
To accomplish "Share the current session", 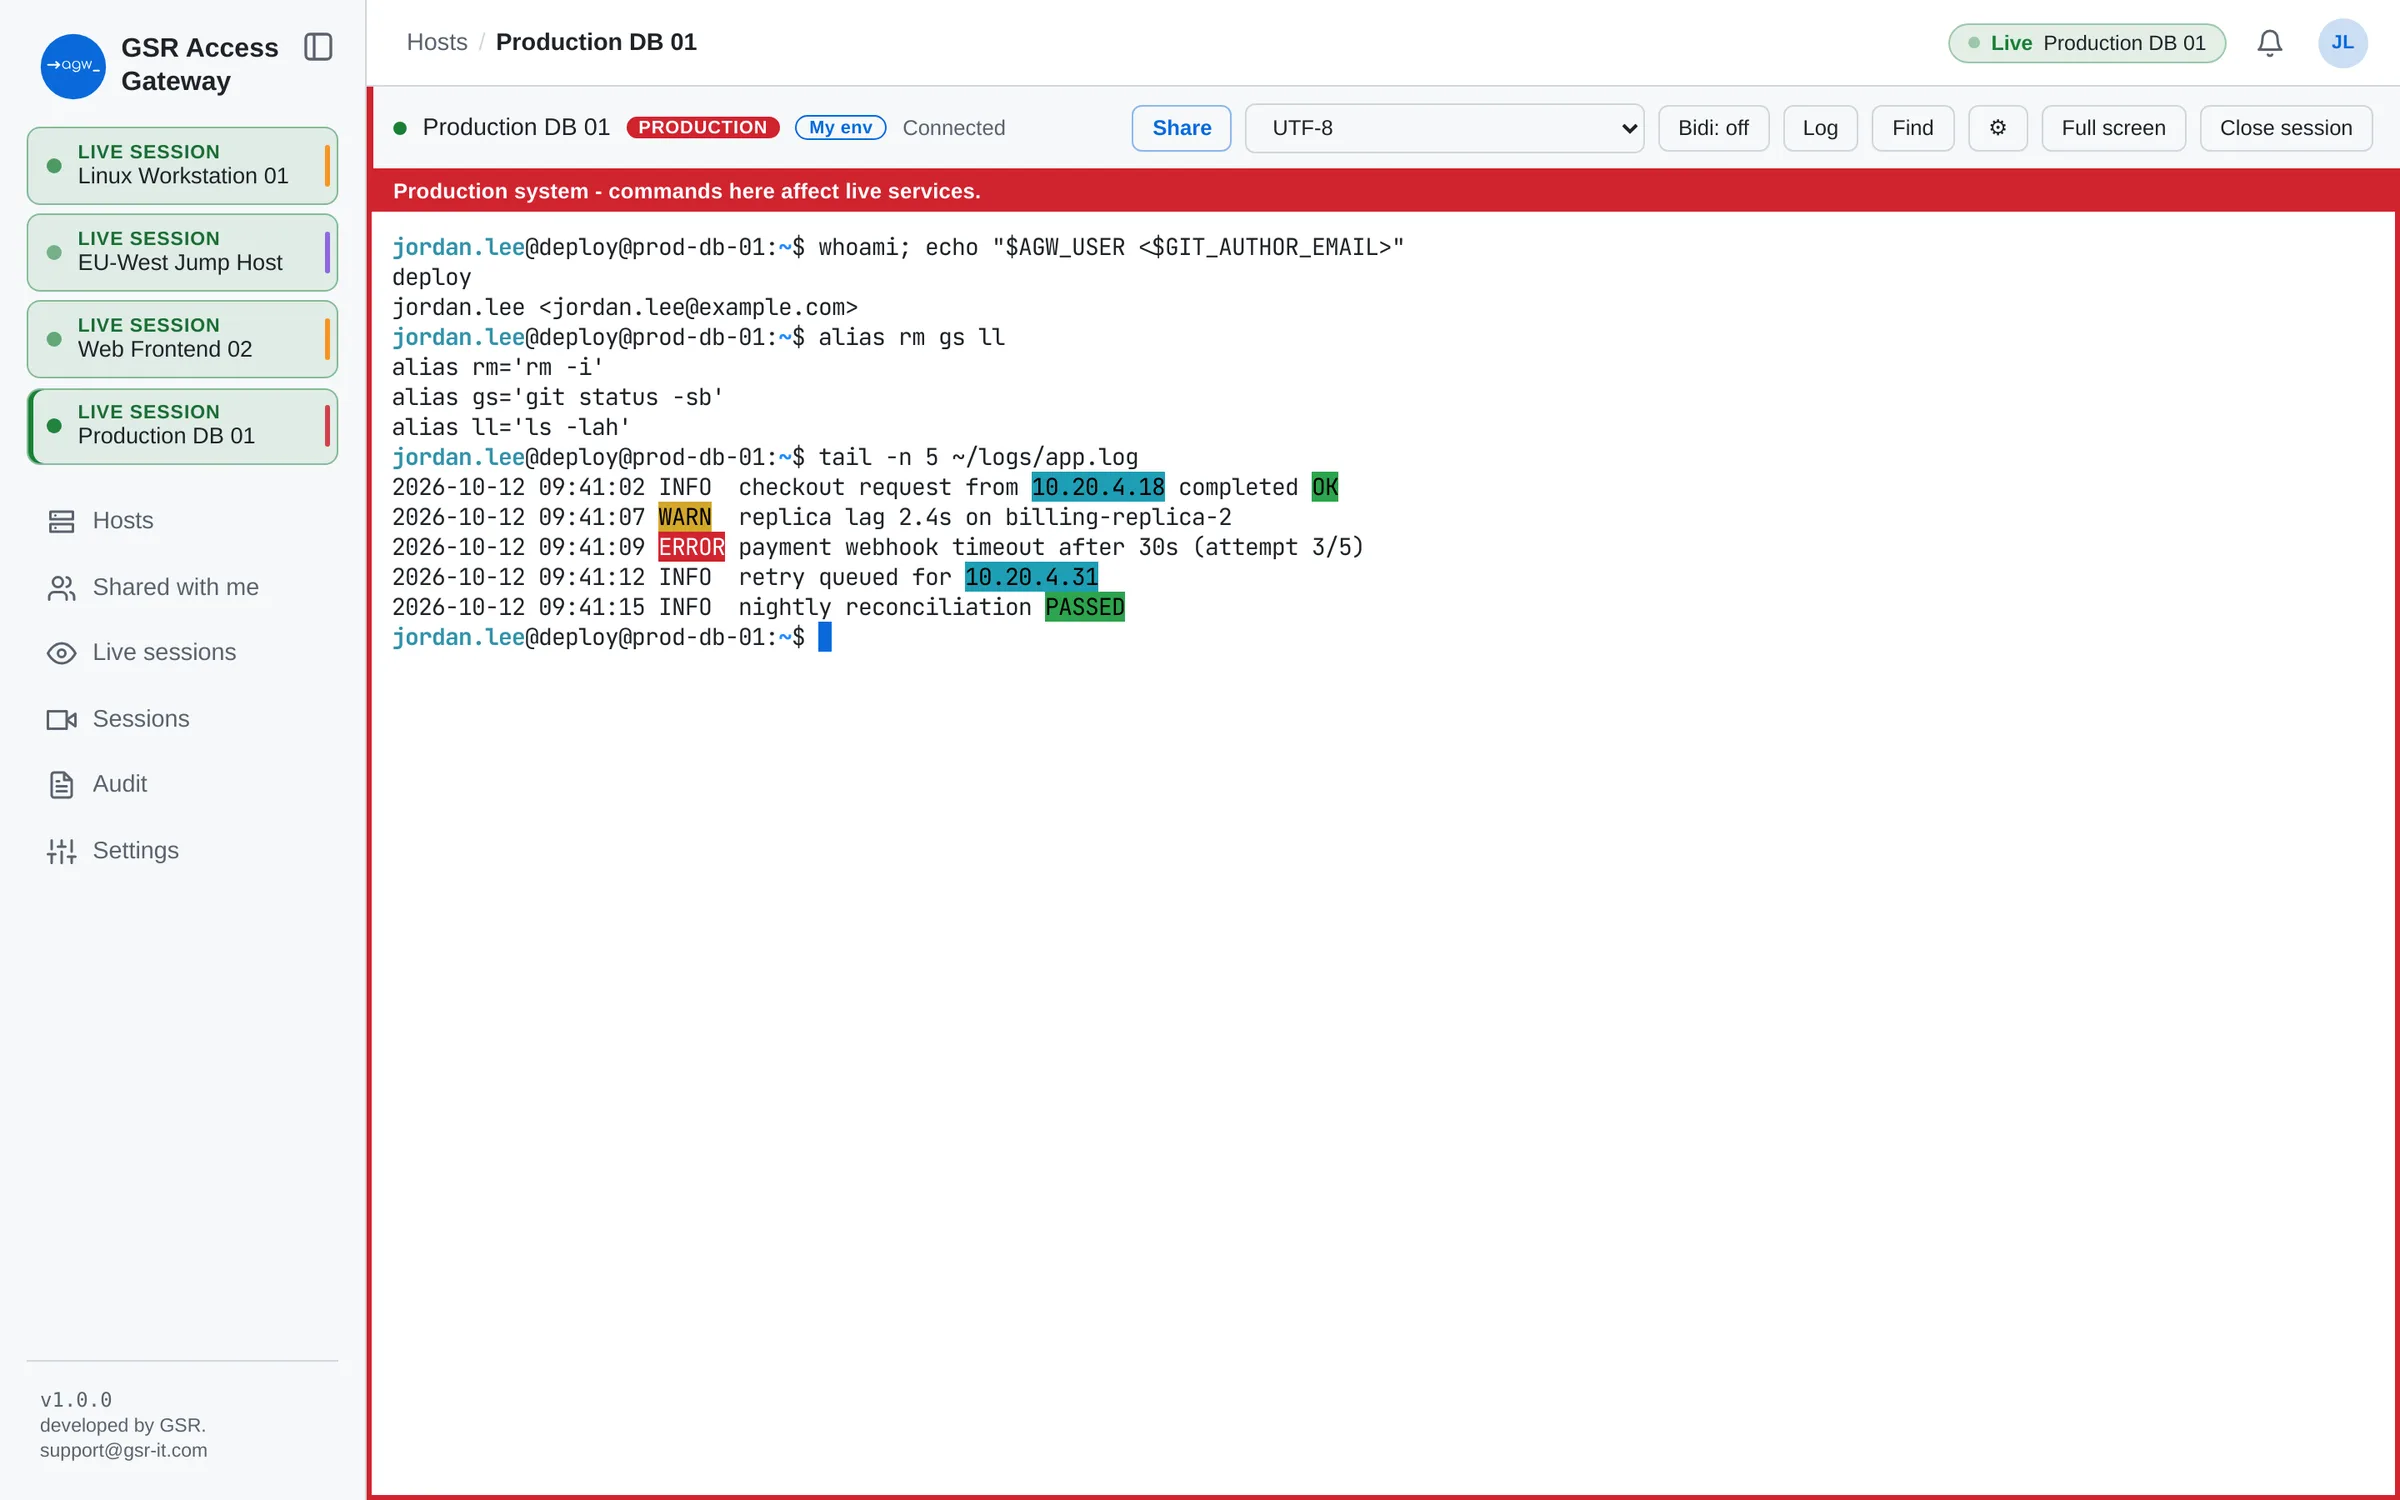I will tap(1181, 128).
